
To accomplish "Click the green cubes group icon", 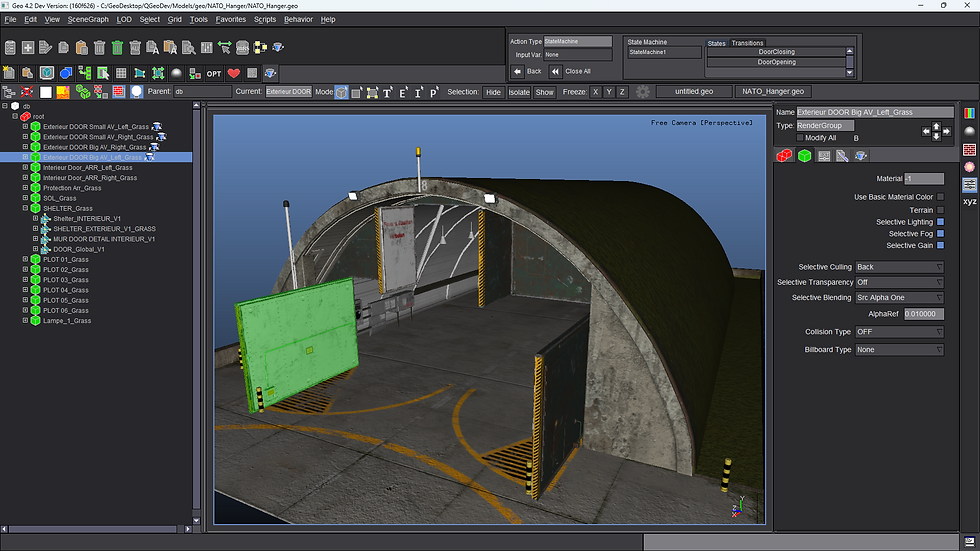I will (82, 92).
